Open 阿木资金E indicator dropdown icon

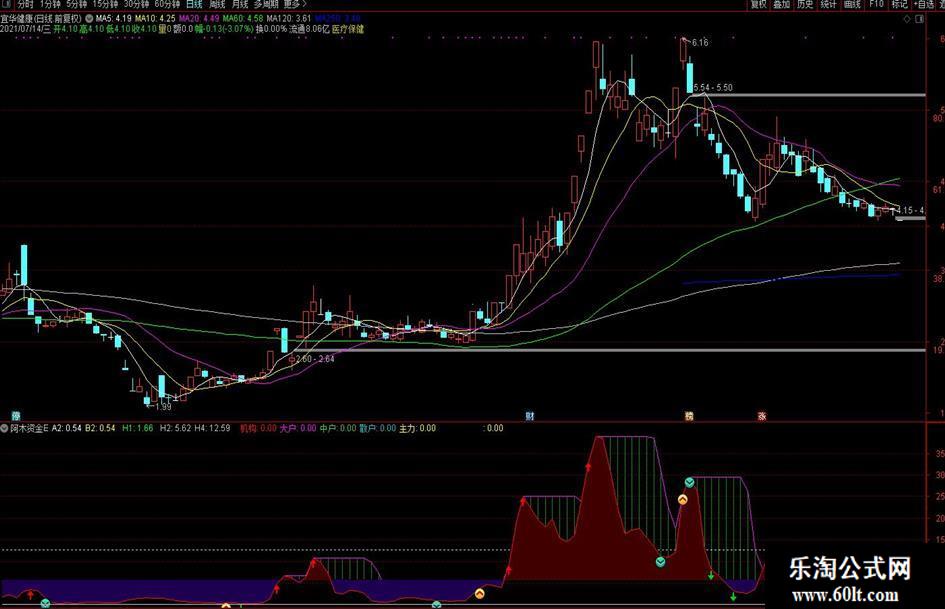click(x=5, y=428)
